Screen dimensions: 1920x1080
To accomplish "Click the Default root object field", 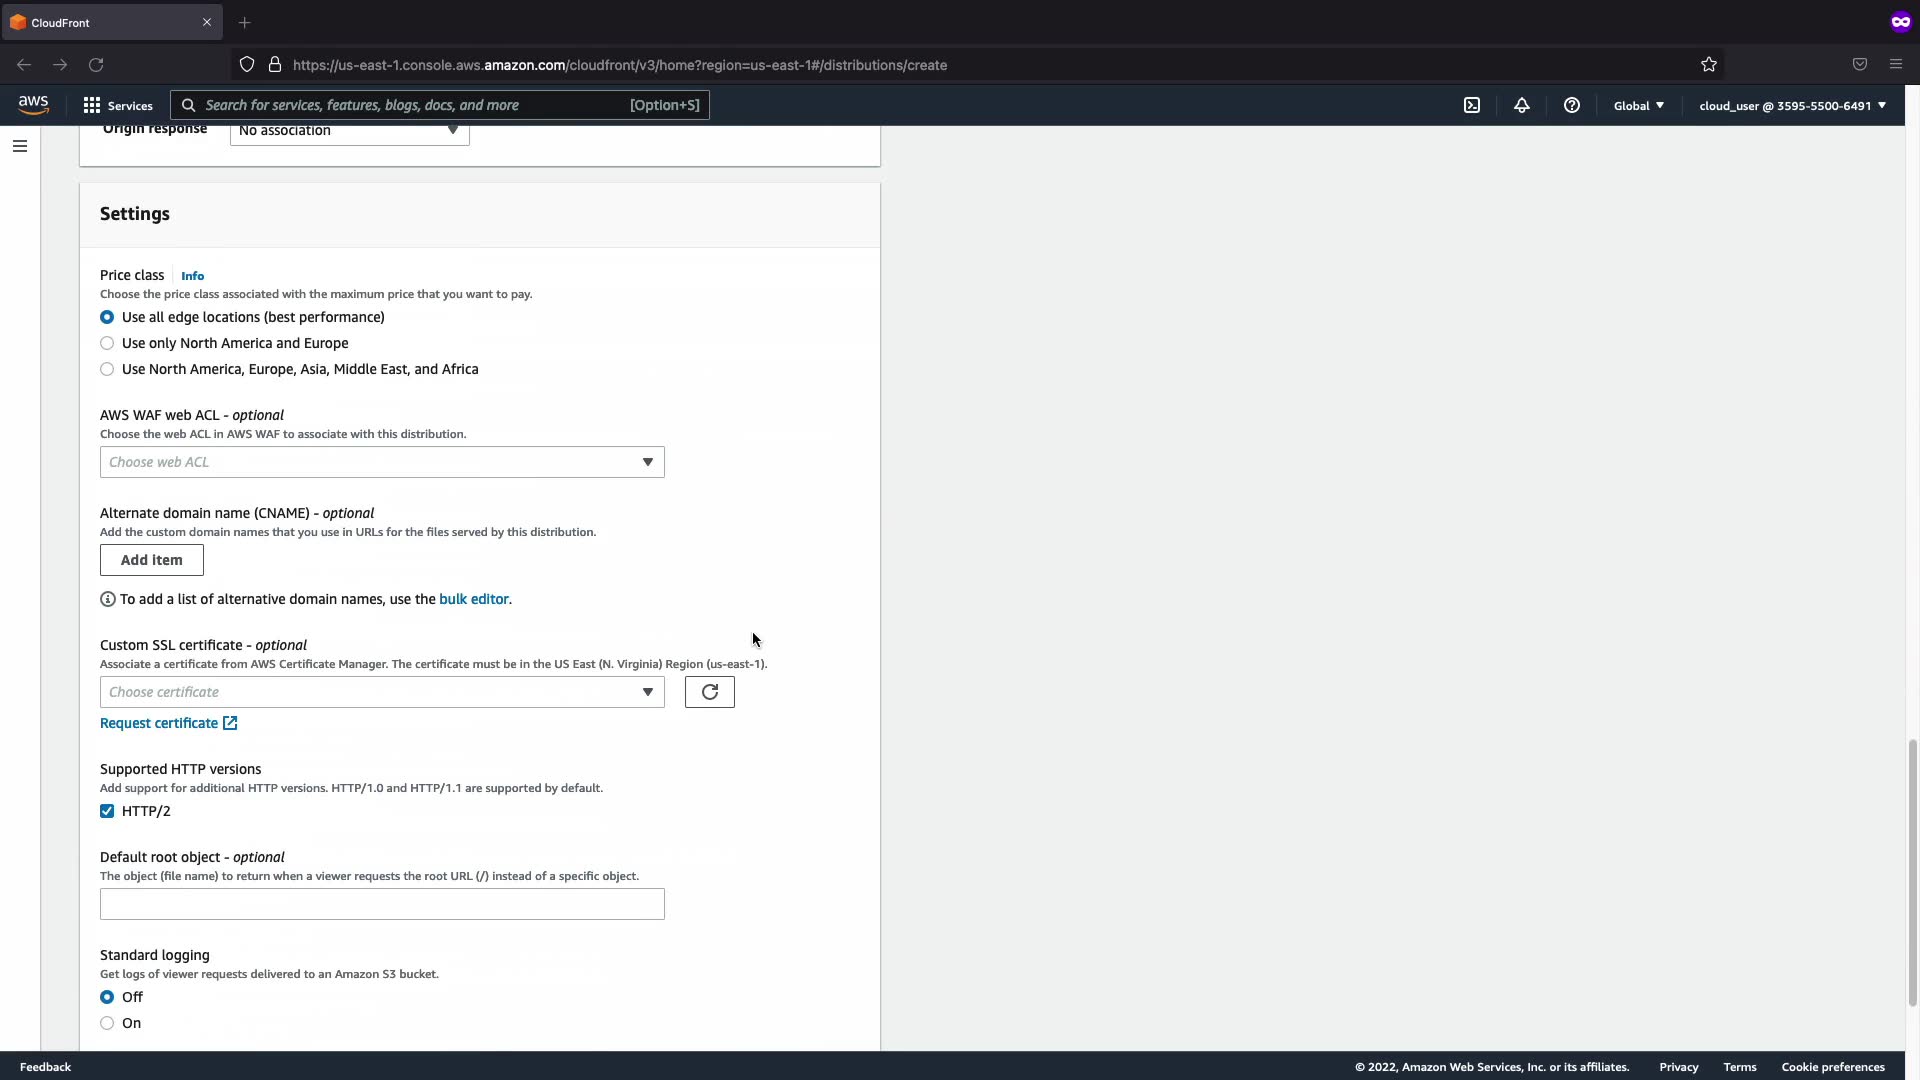I will [x=382, y=904].
